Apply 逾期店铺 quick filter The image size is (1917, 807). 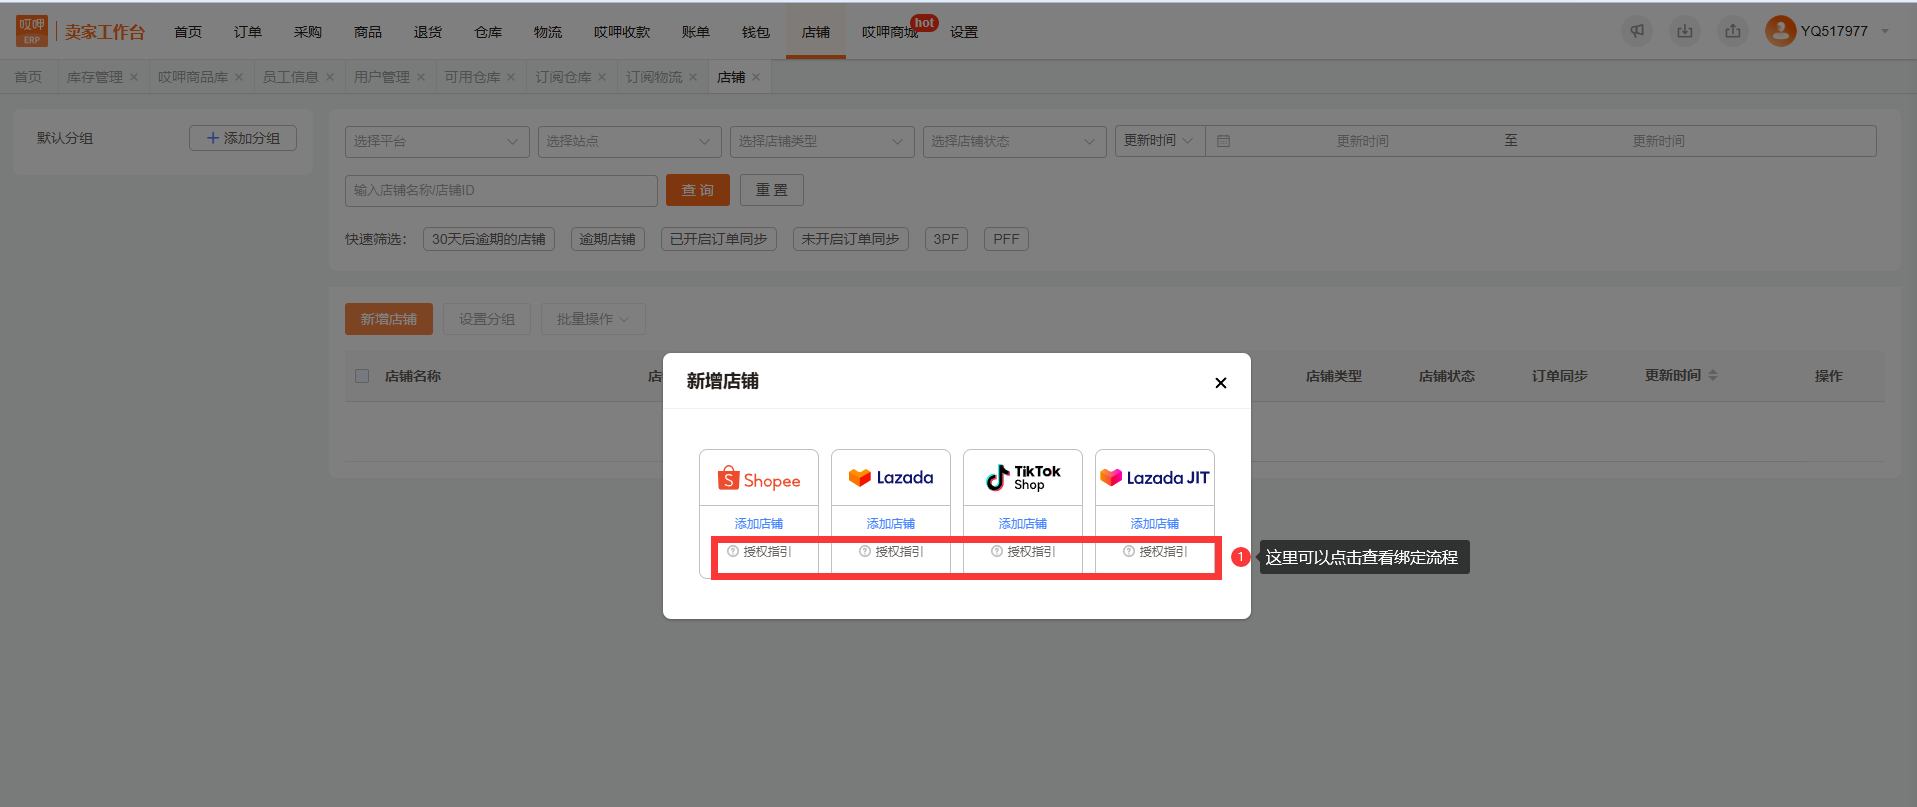pos(608,239)
